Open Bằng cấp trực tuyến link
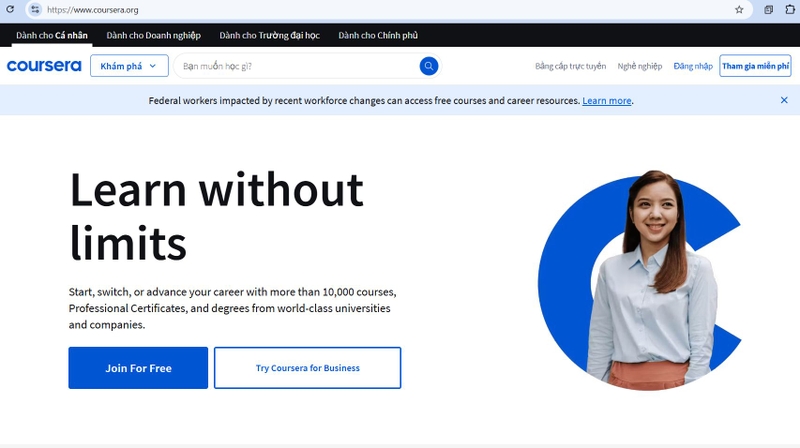The height and width of the screenshot is (448, 800). tap(570, 66)
